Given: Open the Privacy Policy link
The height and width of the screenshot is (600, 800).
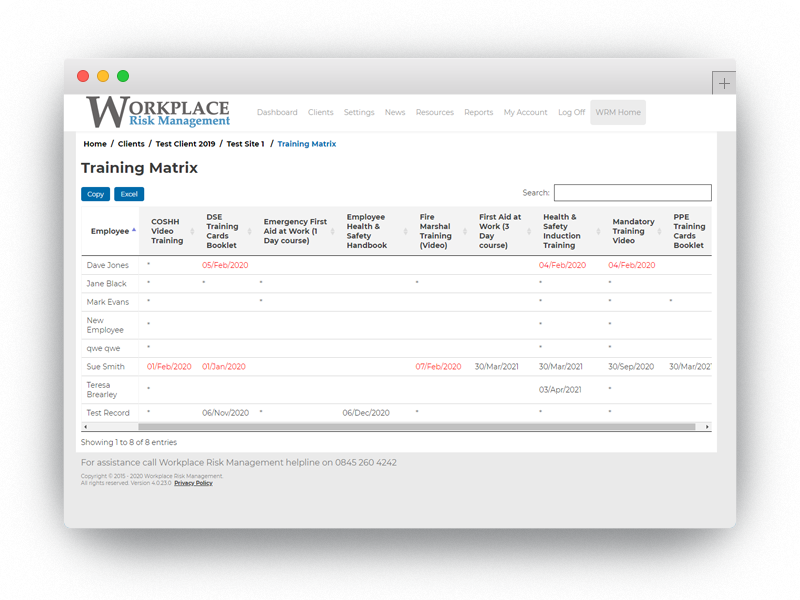Looking at the screenshot, I should tap(193, 483).
